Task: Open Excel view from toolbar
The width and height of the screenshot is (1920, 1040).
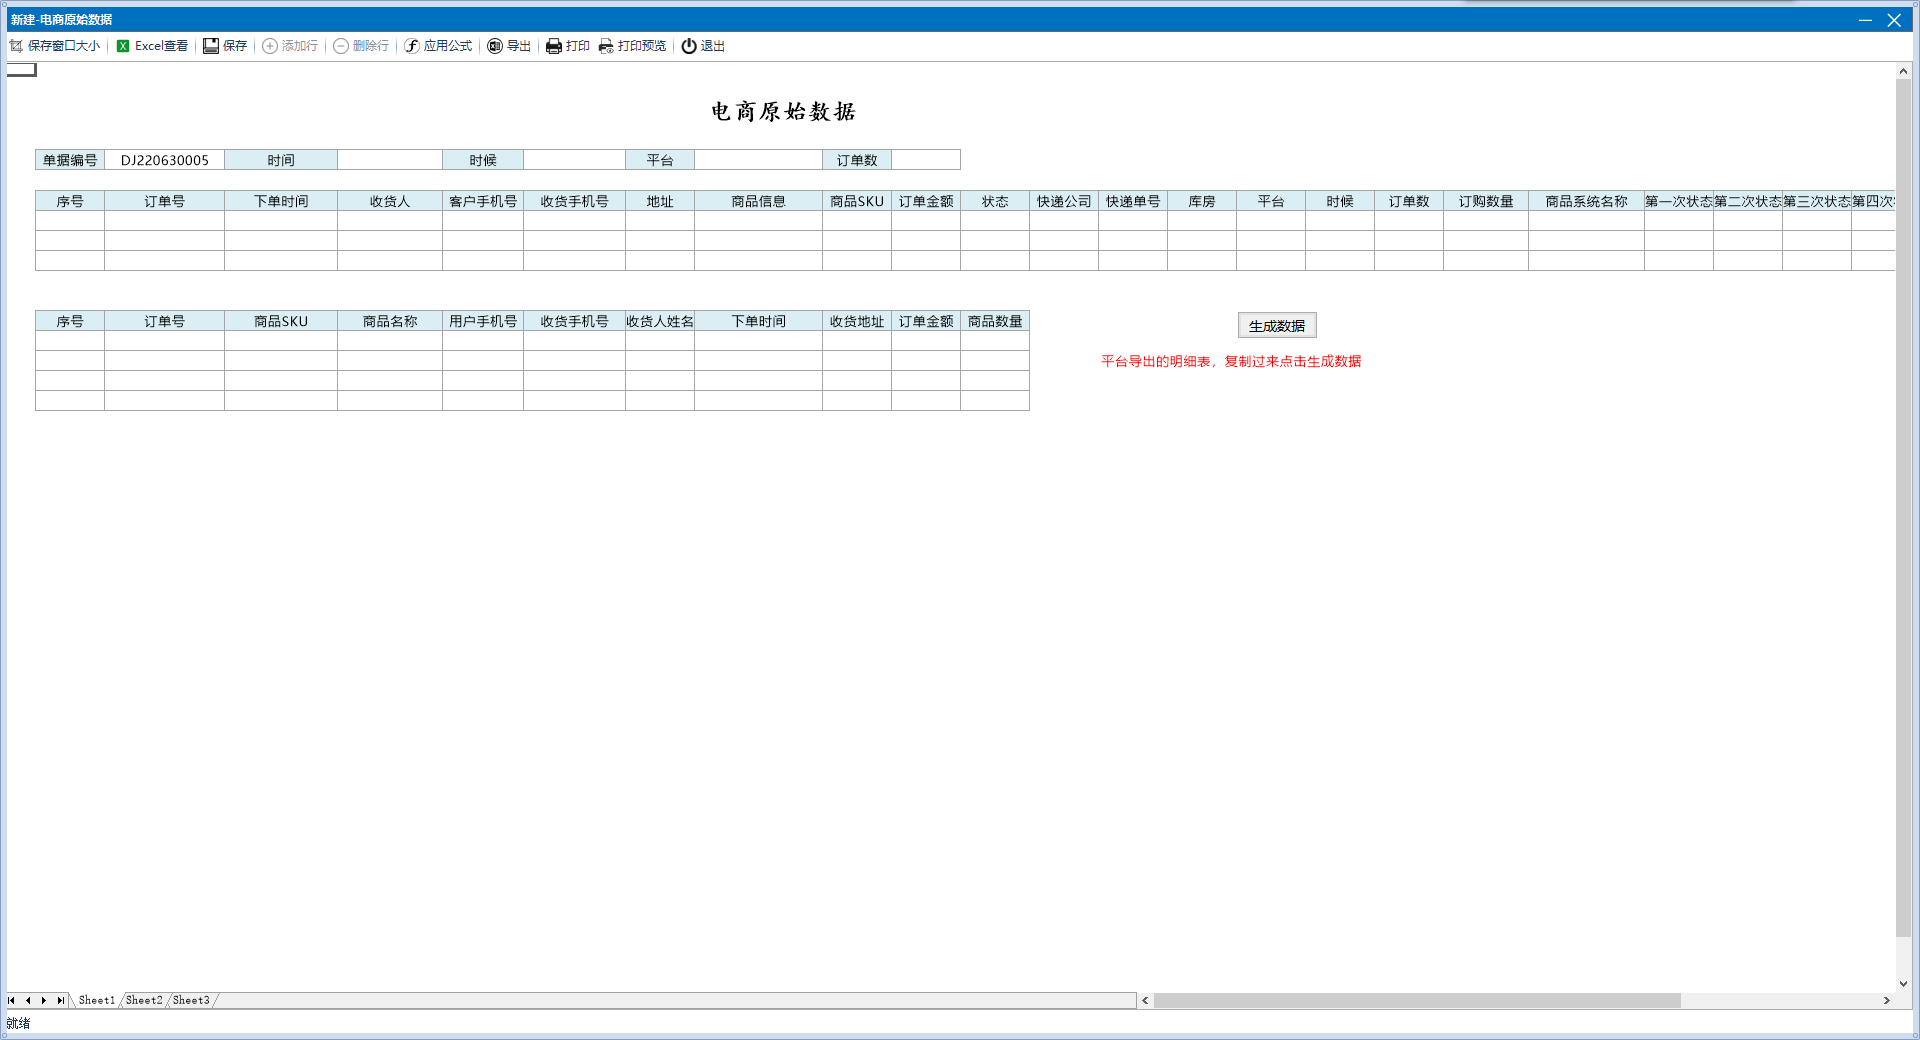Action: 123,46
